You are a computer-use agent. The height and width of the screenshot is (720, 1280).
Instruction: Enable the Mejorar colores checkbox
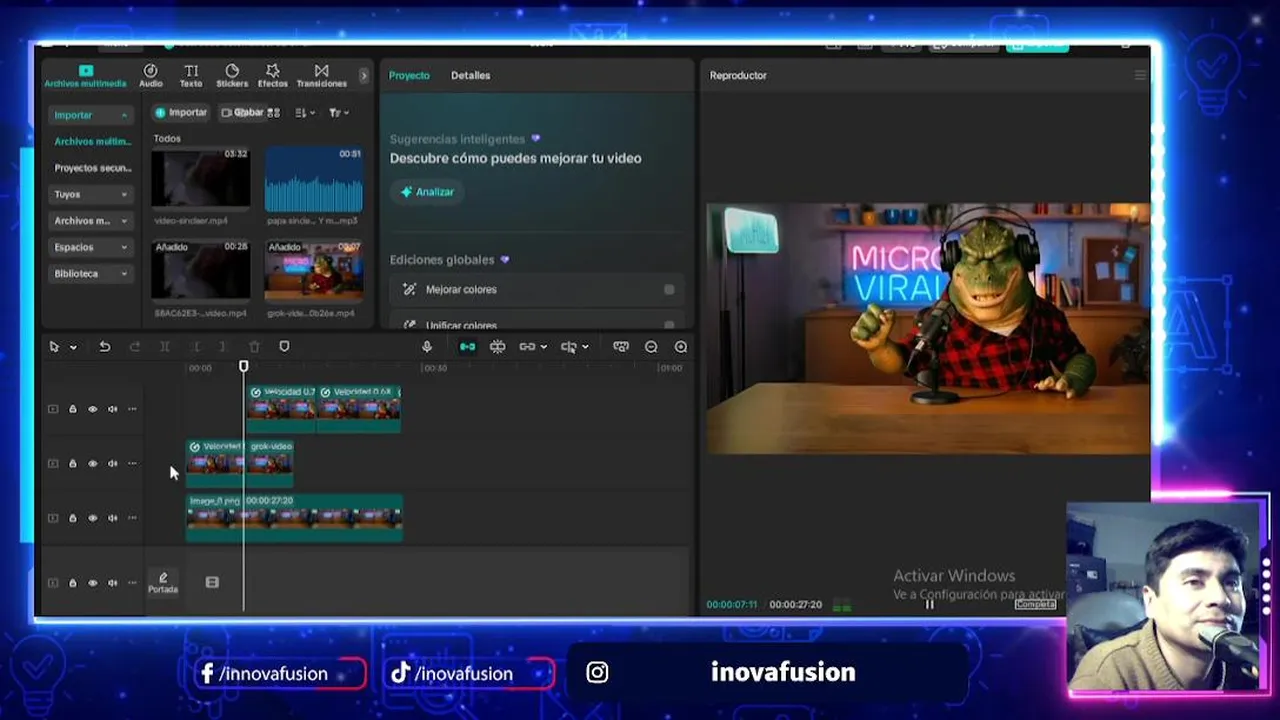(669, 290)
